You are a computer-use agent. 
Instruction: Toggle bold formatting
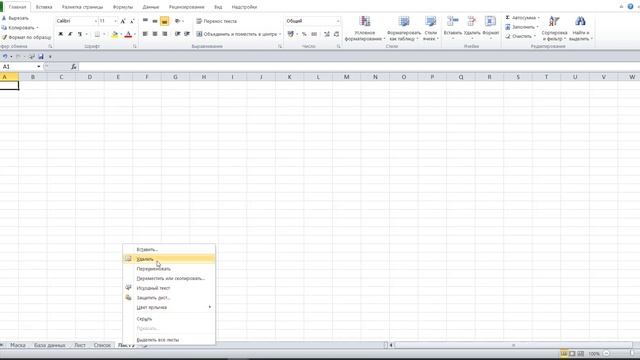pos(60,34)
